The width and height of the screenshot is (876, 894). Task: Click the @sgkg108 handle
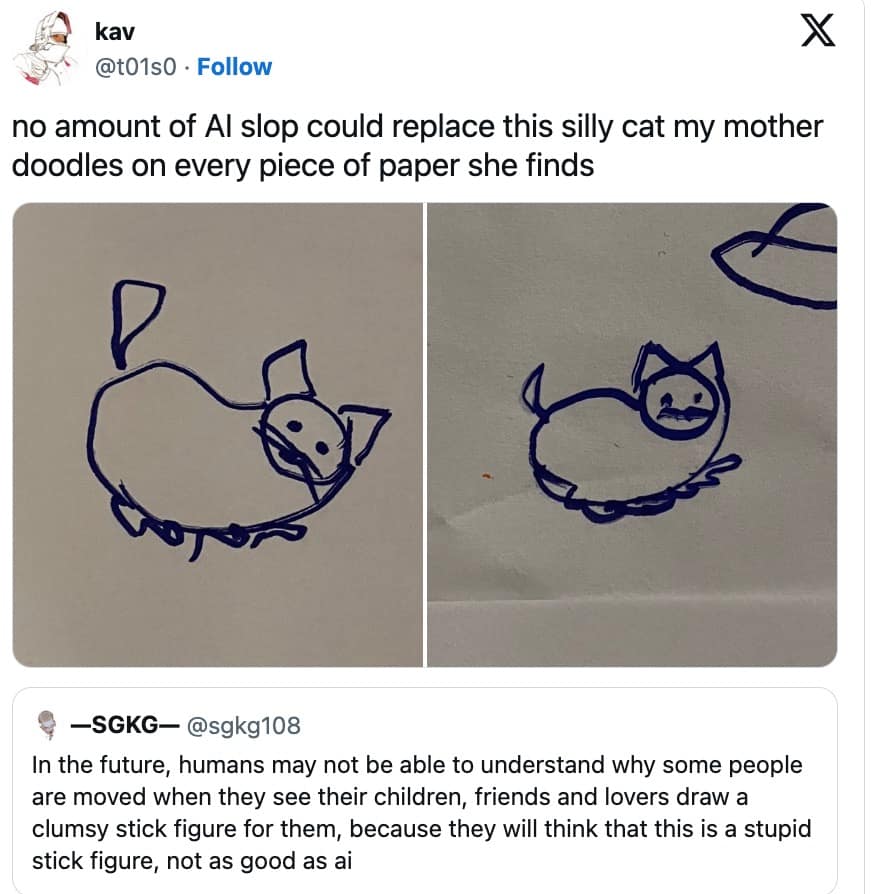coord(244,725)
